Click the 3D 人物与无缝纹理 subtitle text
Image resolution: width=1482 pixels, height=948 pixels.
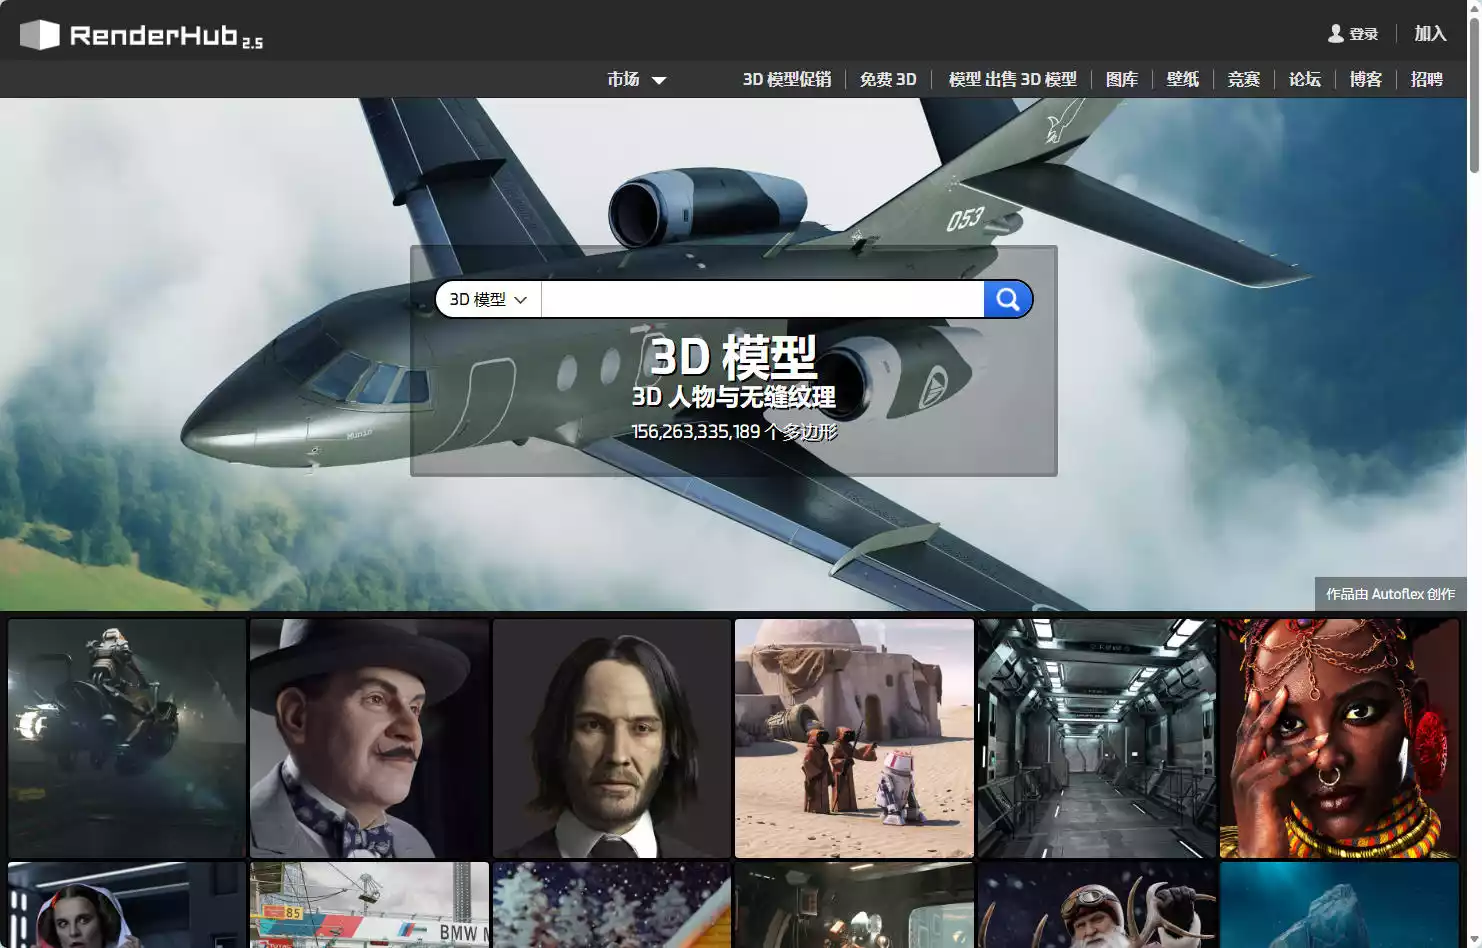click(734, 397)
